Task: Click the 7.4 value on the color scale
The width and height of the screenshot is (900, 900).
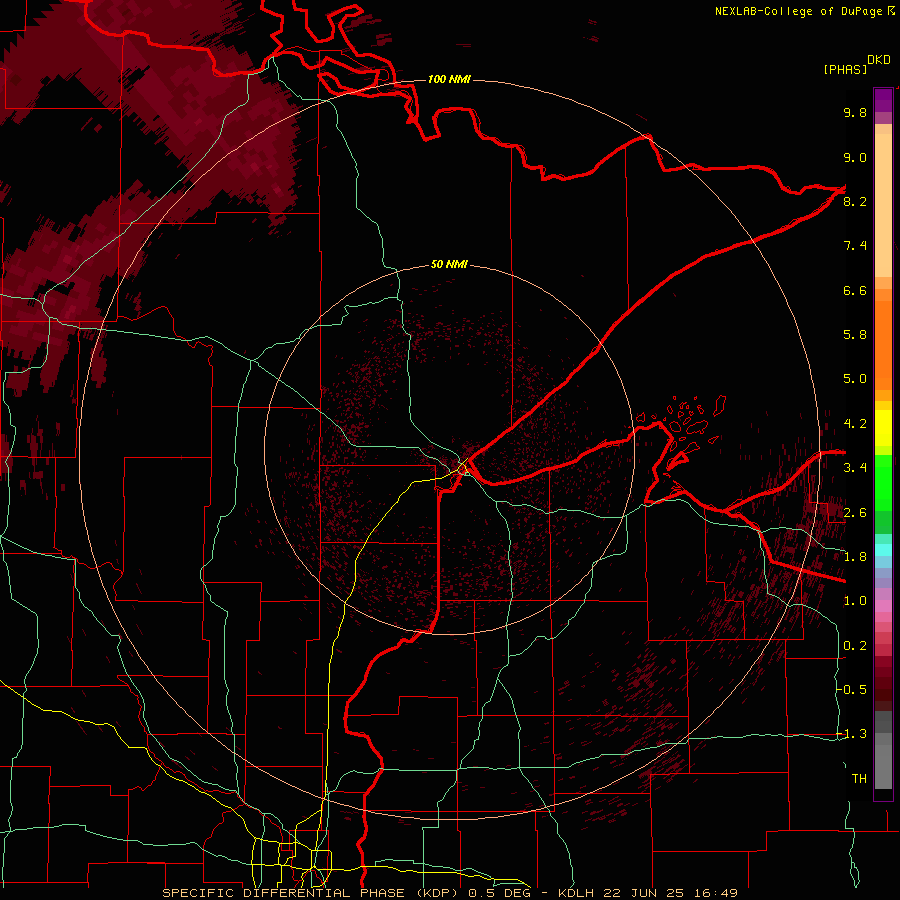Action: [x=855, y=246]
